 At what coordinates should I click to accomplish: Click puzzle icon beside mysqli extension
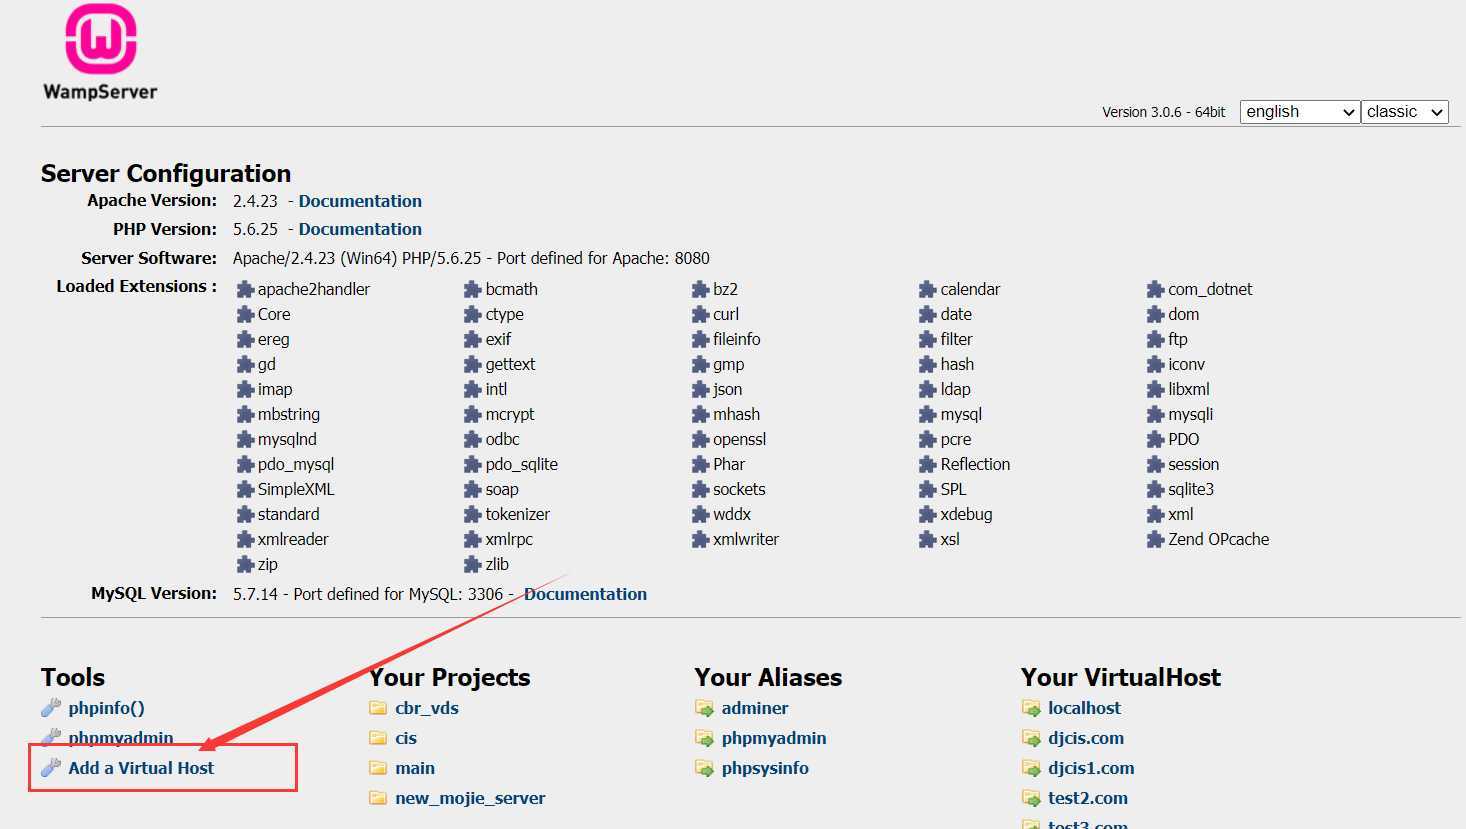pos(1155,414)
